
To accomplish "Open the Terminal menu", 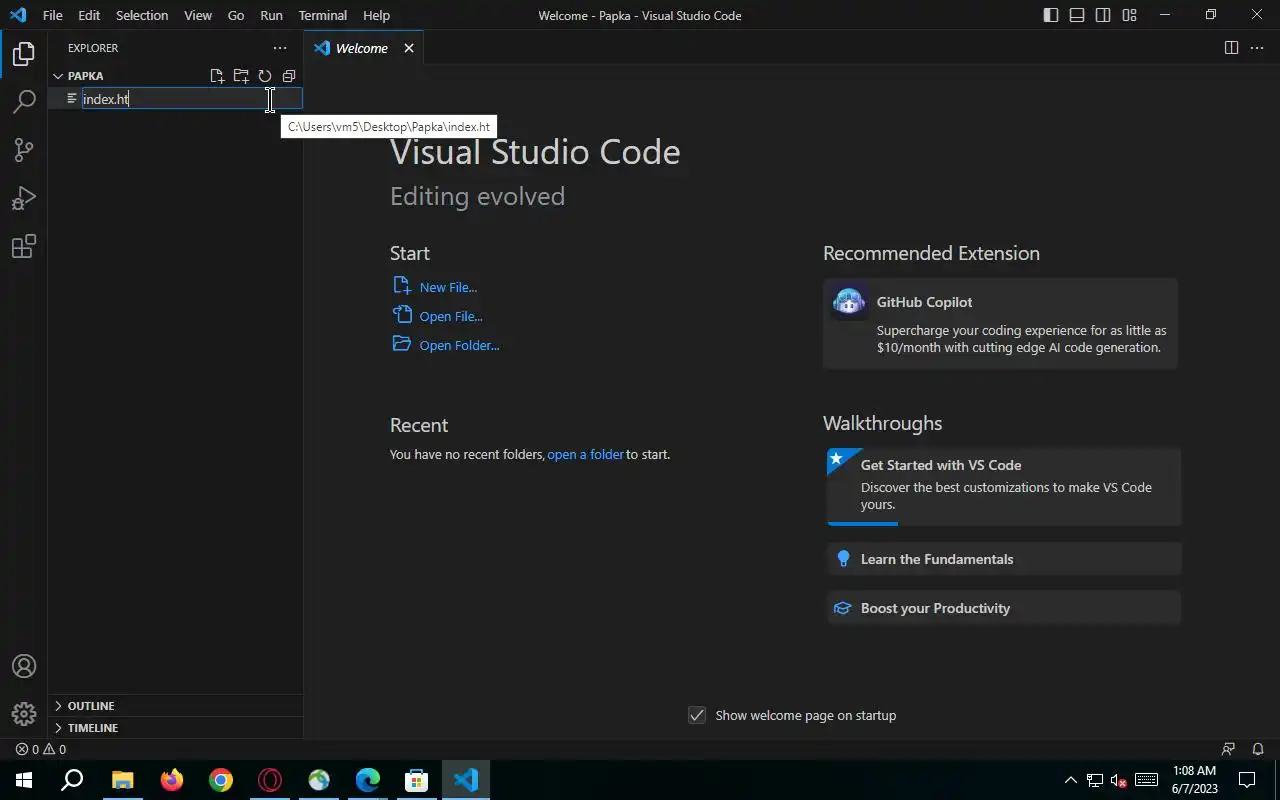I will pos(323,15).
